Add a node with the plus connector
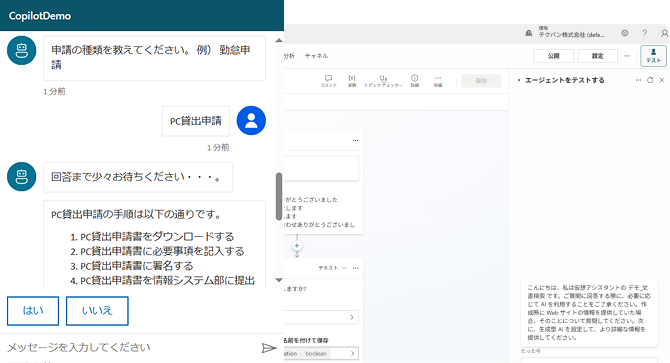 coord(297,246)
